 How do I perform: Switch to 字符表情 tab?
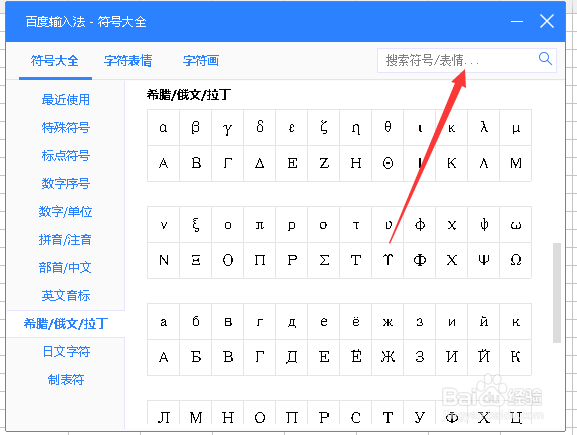click(128, 61)
